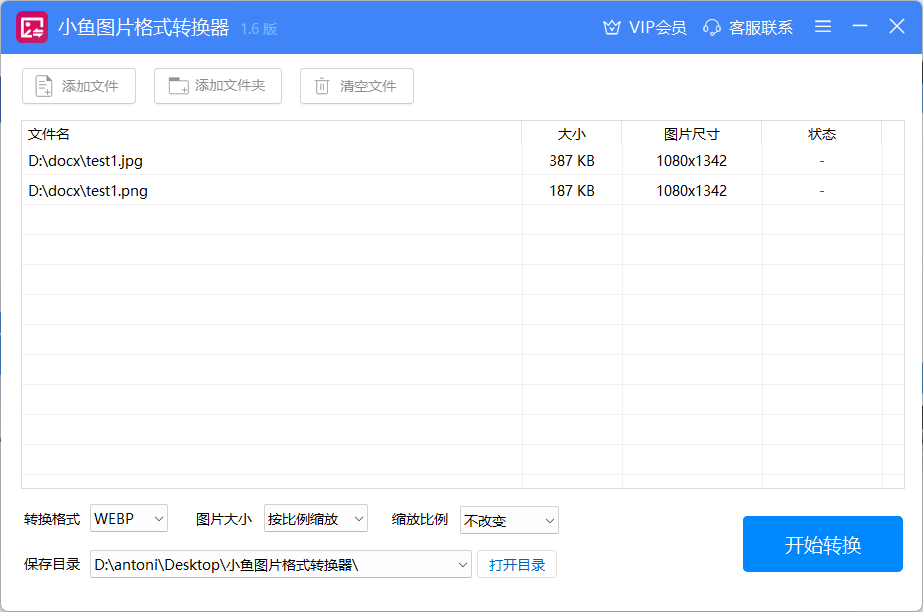Click the VIP crown icon in the title bar
The width and height of the screenshot is (923, 612).
[x=612, y=27]
